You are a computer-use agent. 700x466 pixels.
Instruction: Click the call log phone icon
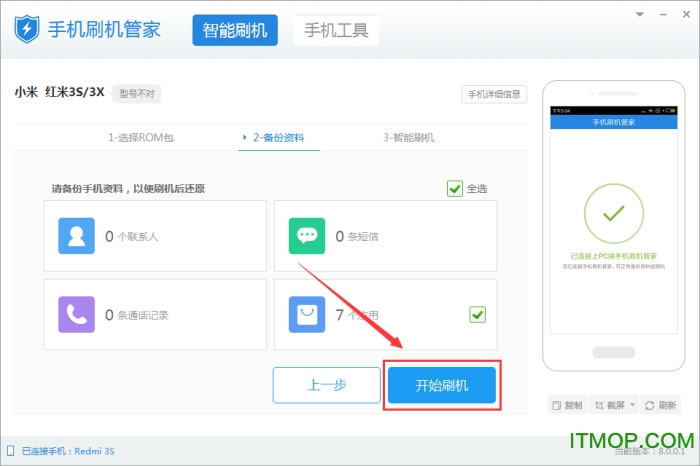click(x=76, y=314)
